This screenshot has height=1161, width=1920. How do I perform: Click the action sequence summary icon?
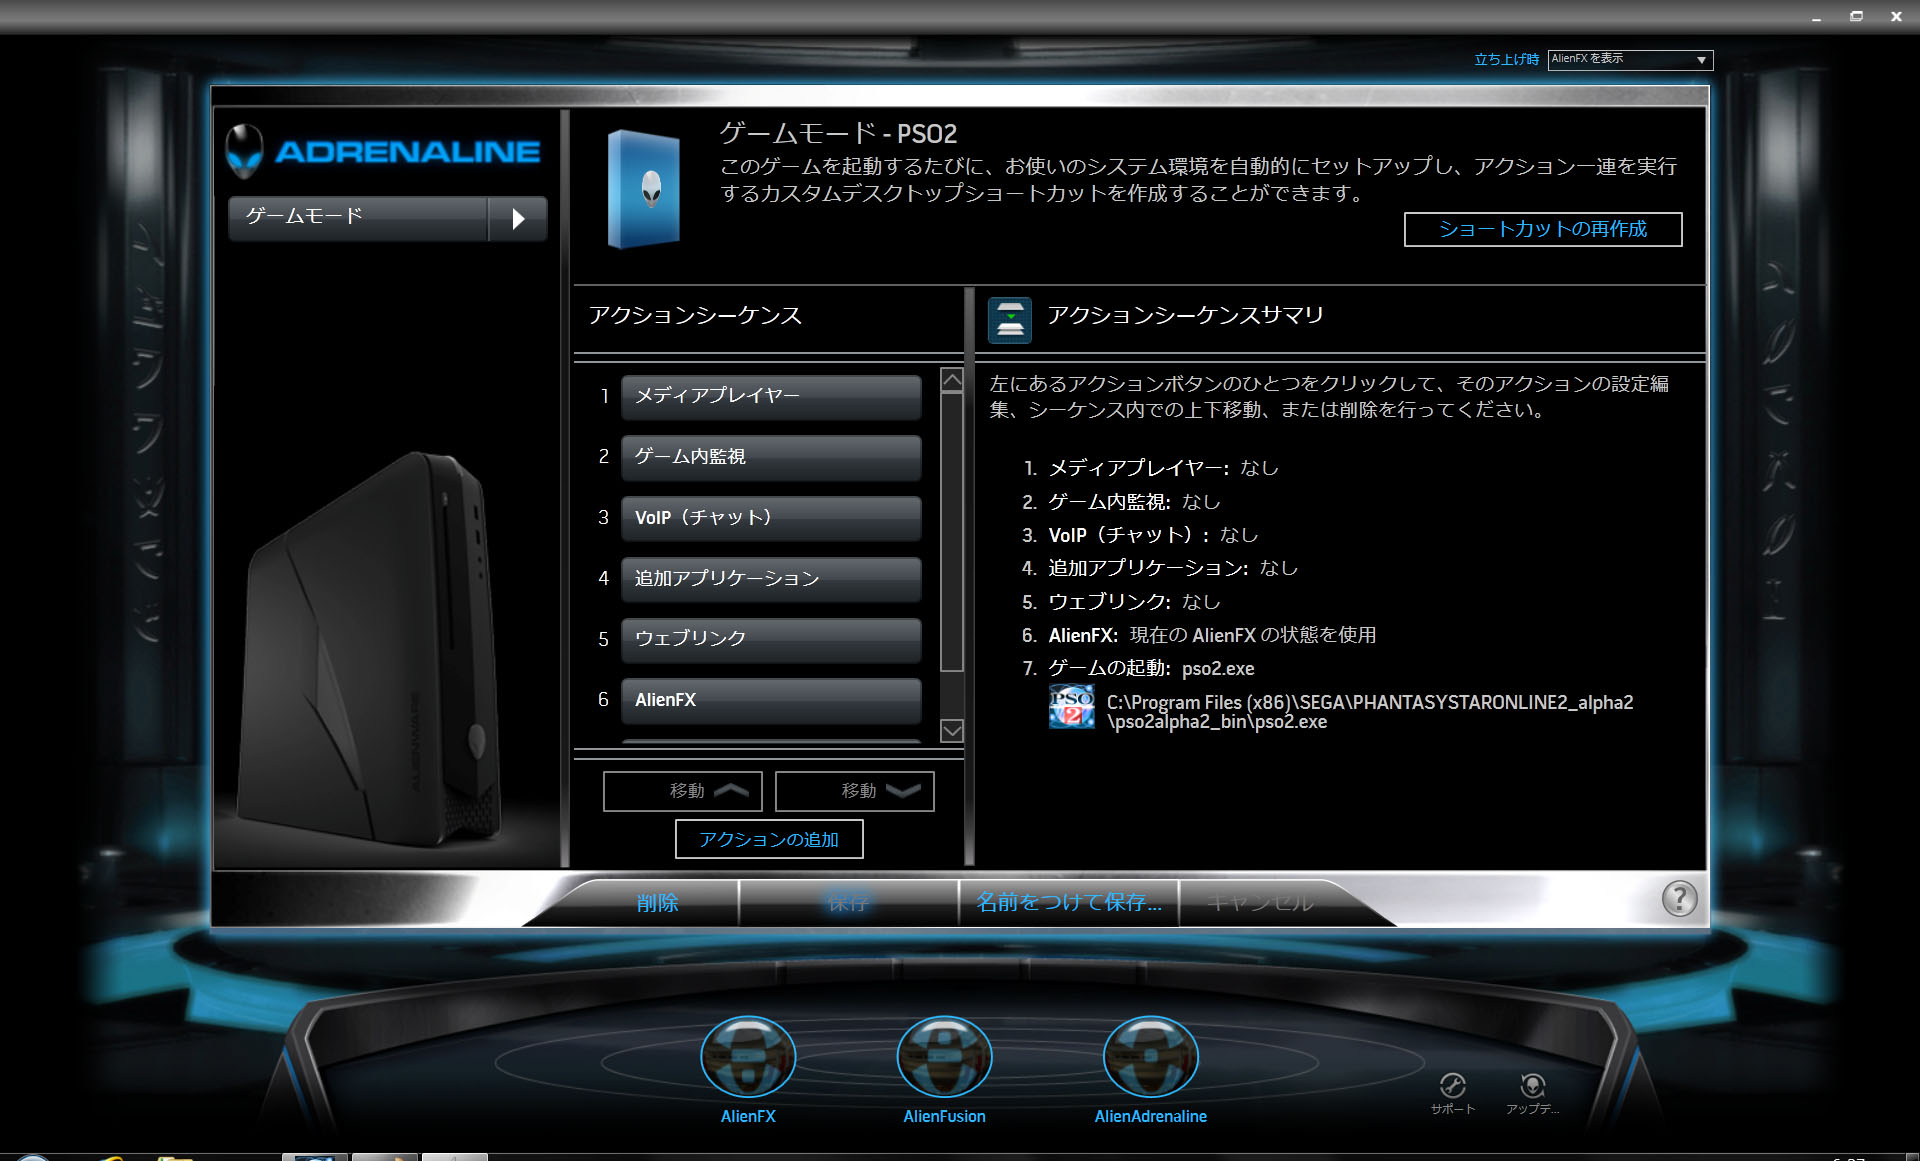click(1009, 320)
